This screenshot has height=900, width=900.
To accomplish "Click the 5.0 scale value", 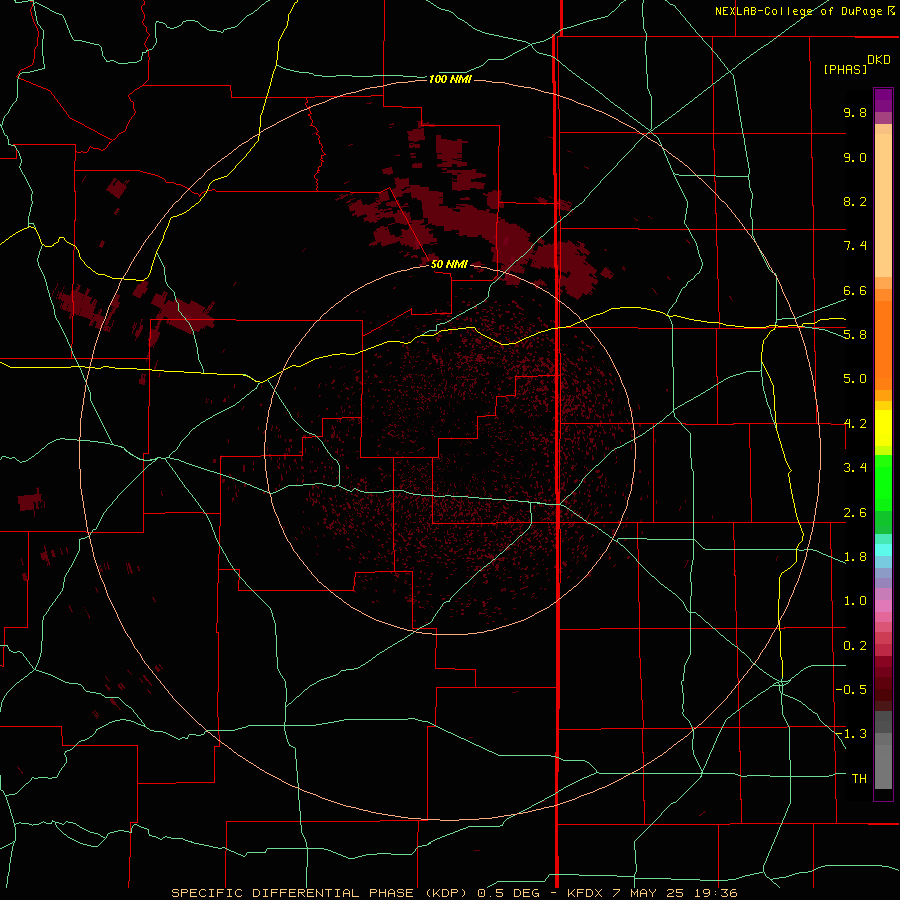I will coord(855,379).
